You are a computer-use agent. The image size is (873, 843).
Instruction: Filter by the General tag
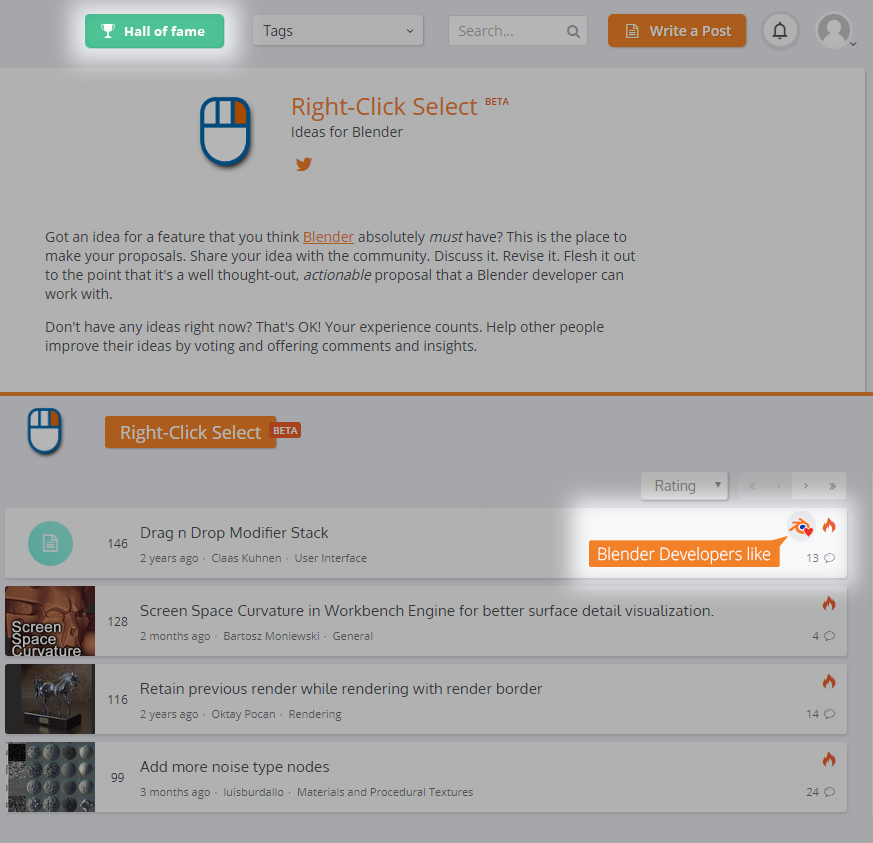coord(352,636)
